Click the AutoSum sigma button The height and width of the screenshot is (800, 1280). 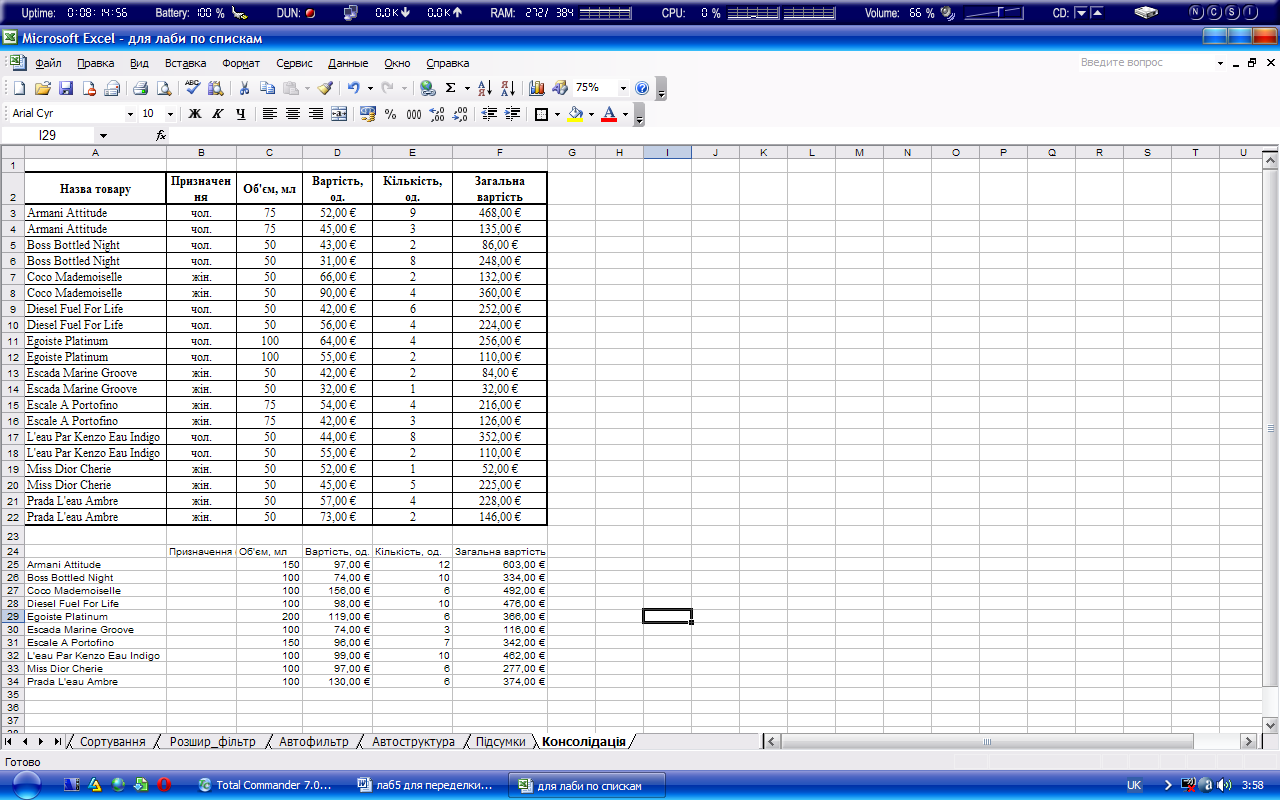point(450,88)
